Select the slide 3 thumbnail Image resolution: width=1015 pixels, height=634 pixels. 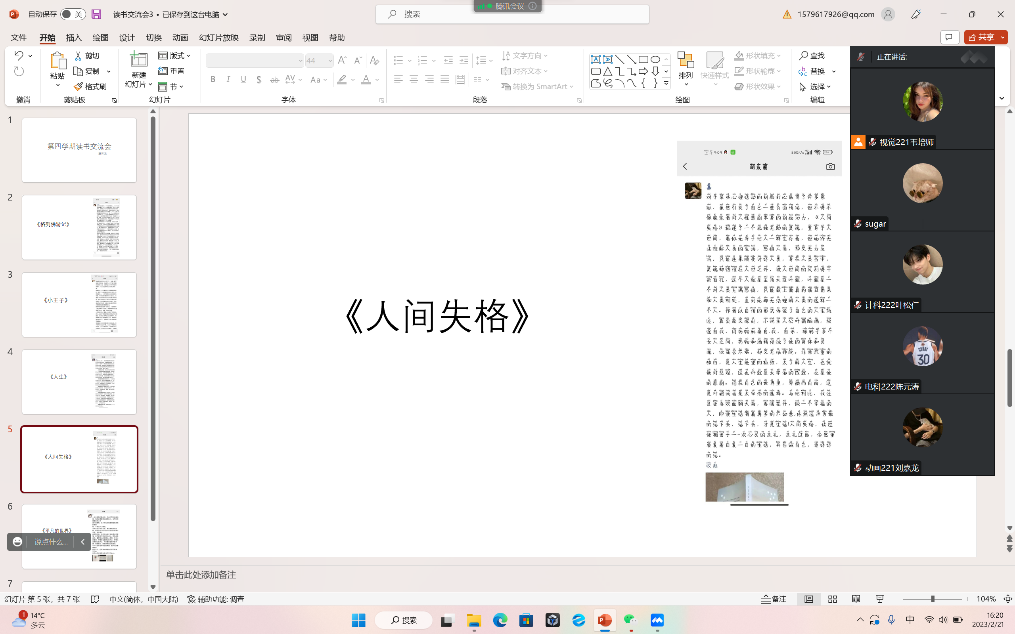click(x=78, y=304)
